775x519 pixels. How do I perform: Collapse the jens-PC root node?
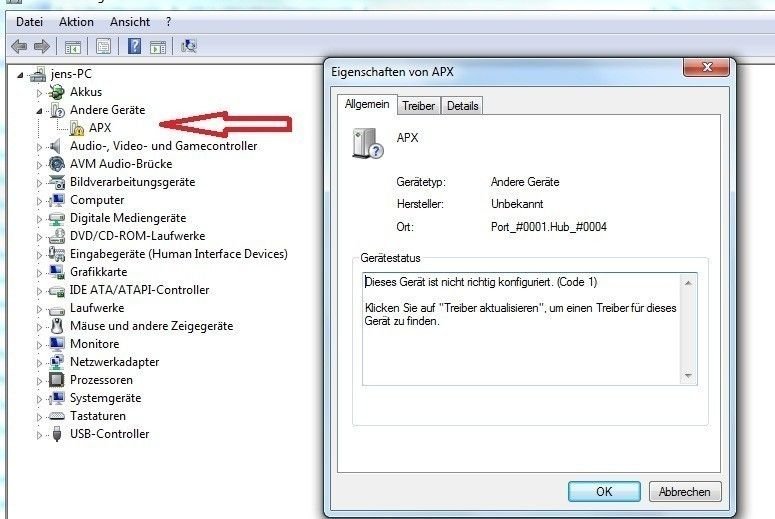click(20, 75)
